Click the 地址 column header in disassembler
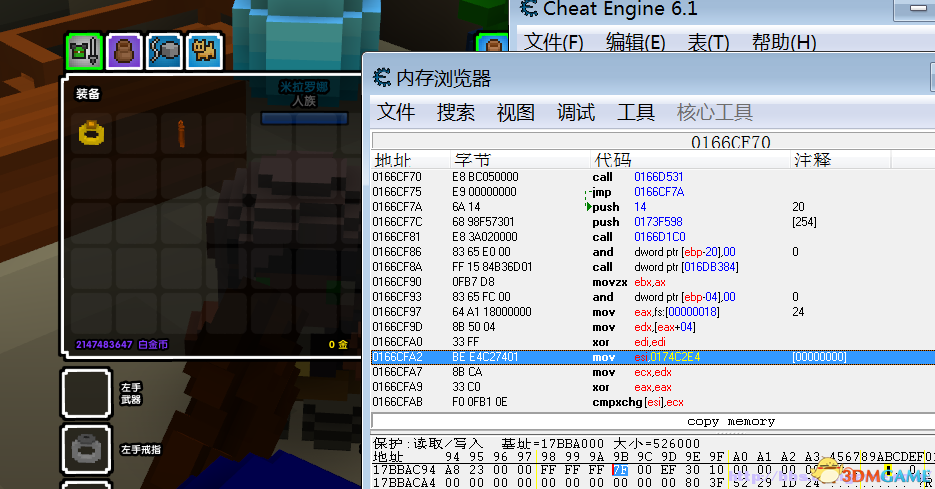935x489 pixels. (411, 160)
